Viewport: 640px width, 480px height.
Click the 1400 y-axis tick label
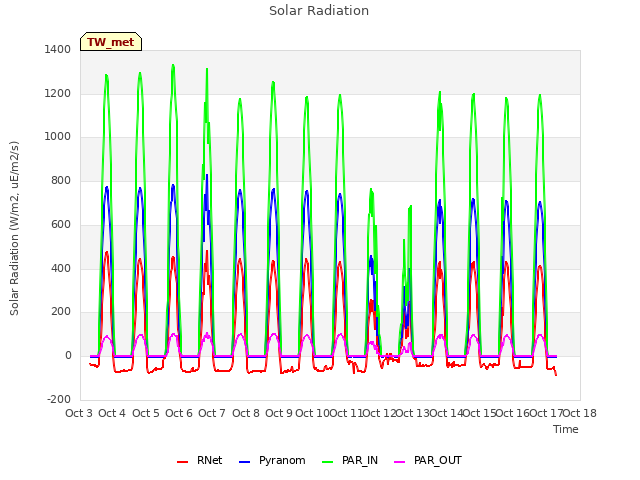click(x=58, y=49)
